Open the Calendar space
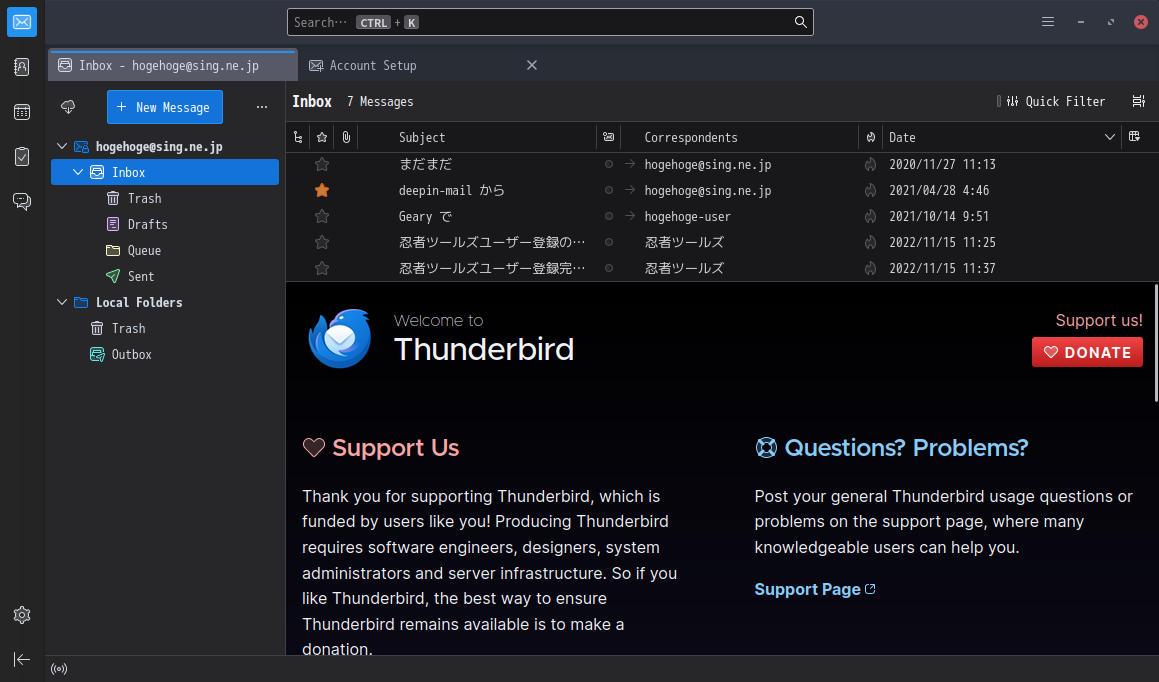The width and height of the screenshot is (1159, 682). [x=21, y=112]
